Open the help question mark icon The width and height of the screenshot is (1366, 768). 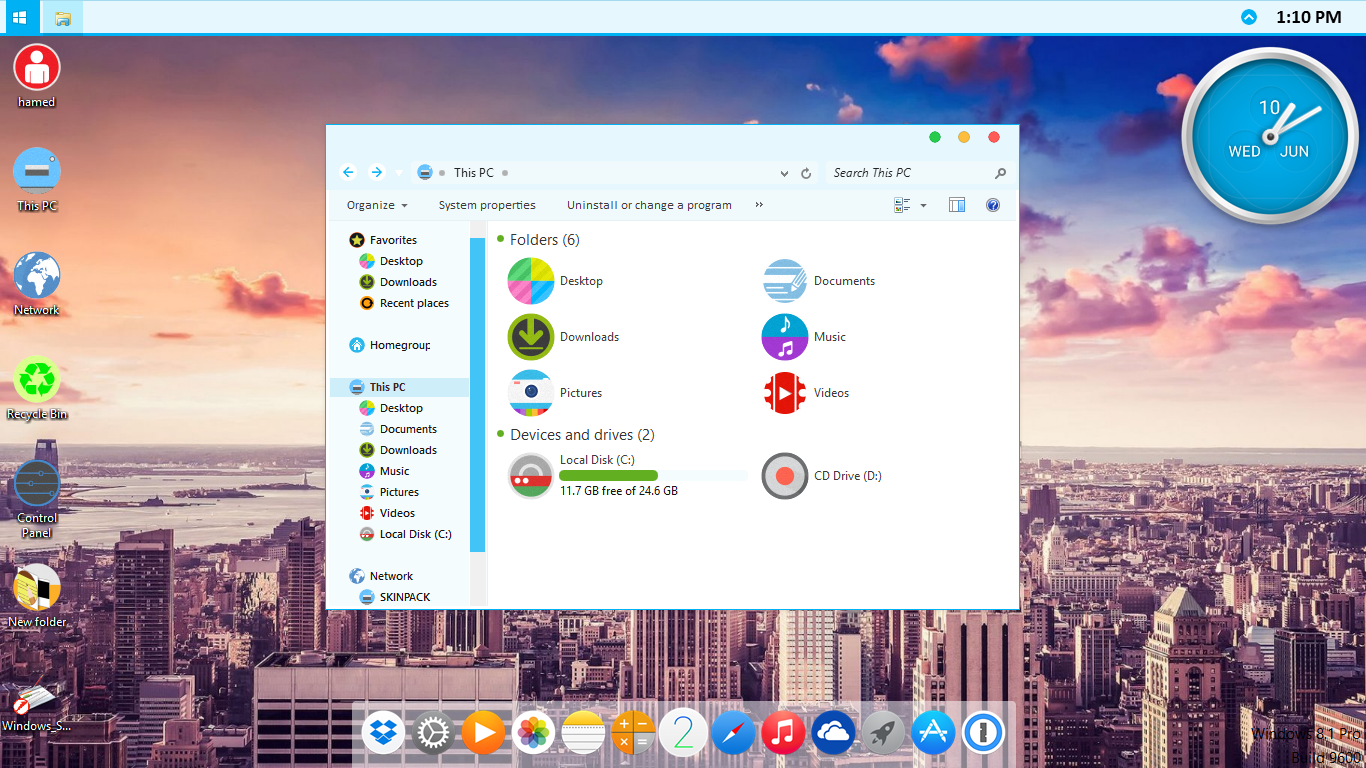click(x=993, y=205)
